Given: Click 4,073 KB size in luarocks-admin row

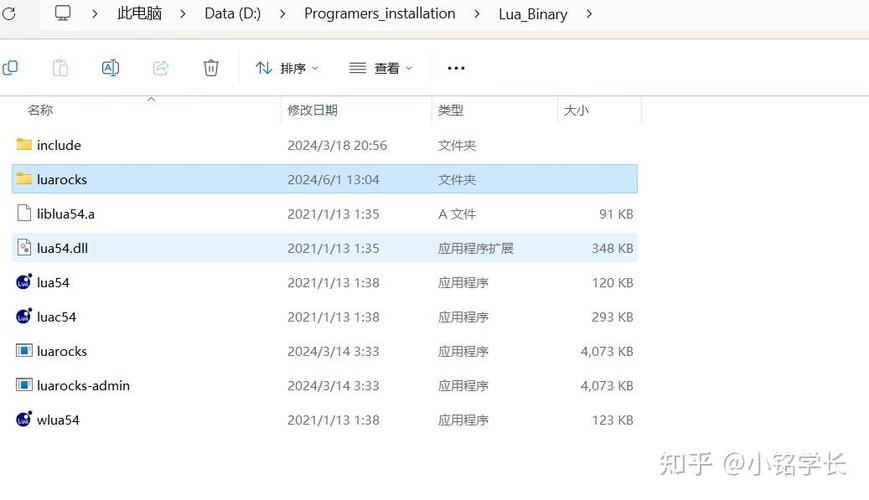Looking at the screenshot, I should pyautogui.click(x=607, y=386).
